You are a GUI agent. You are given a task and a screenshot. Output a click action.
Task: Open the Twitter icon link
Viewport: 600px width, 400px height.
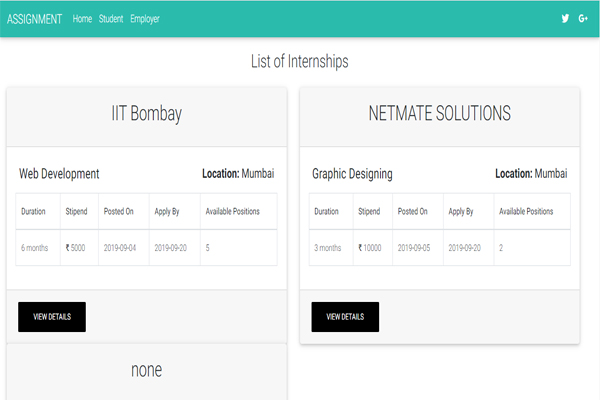click(x=565, y=18)
